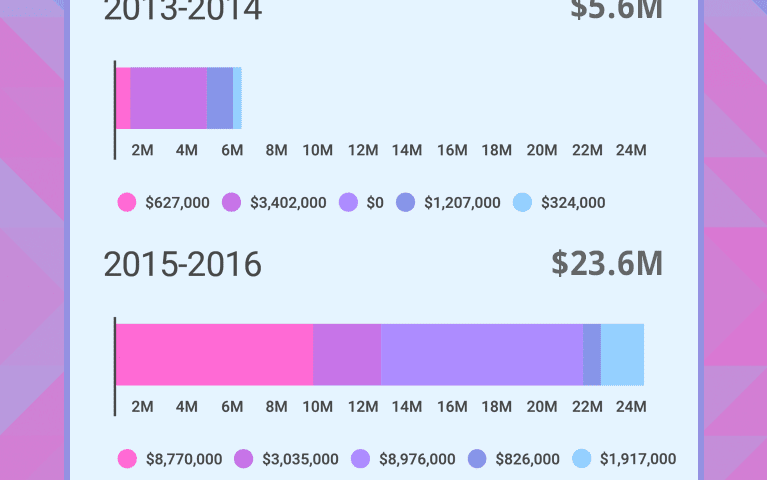This screenshot has width=767, height=480.
Task: Select the pink segment of the 2015-2016 bar
Action: pos(215,355)
